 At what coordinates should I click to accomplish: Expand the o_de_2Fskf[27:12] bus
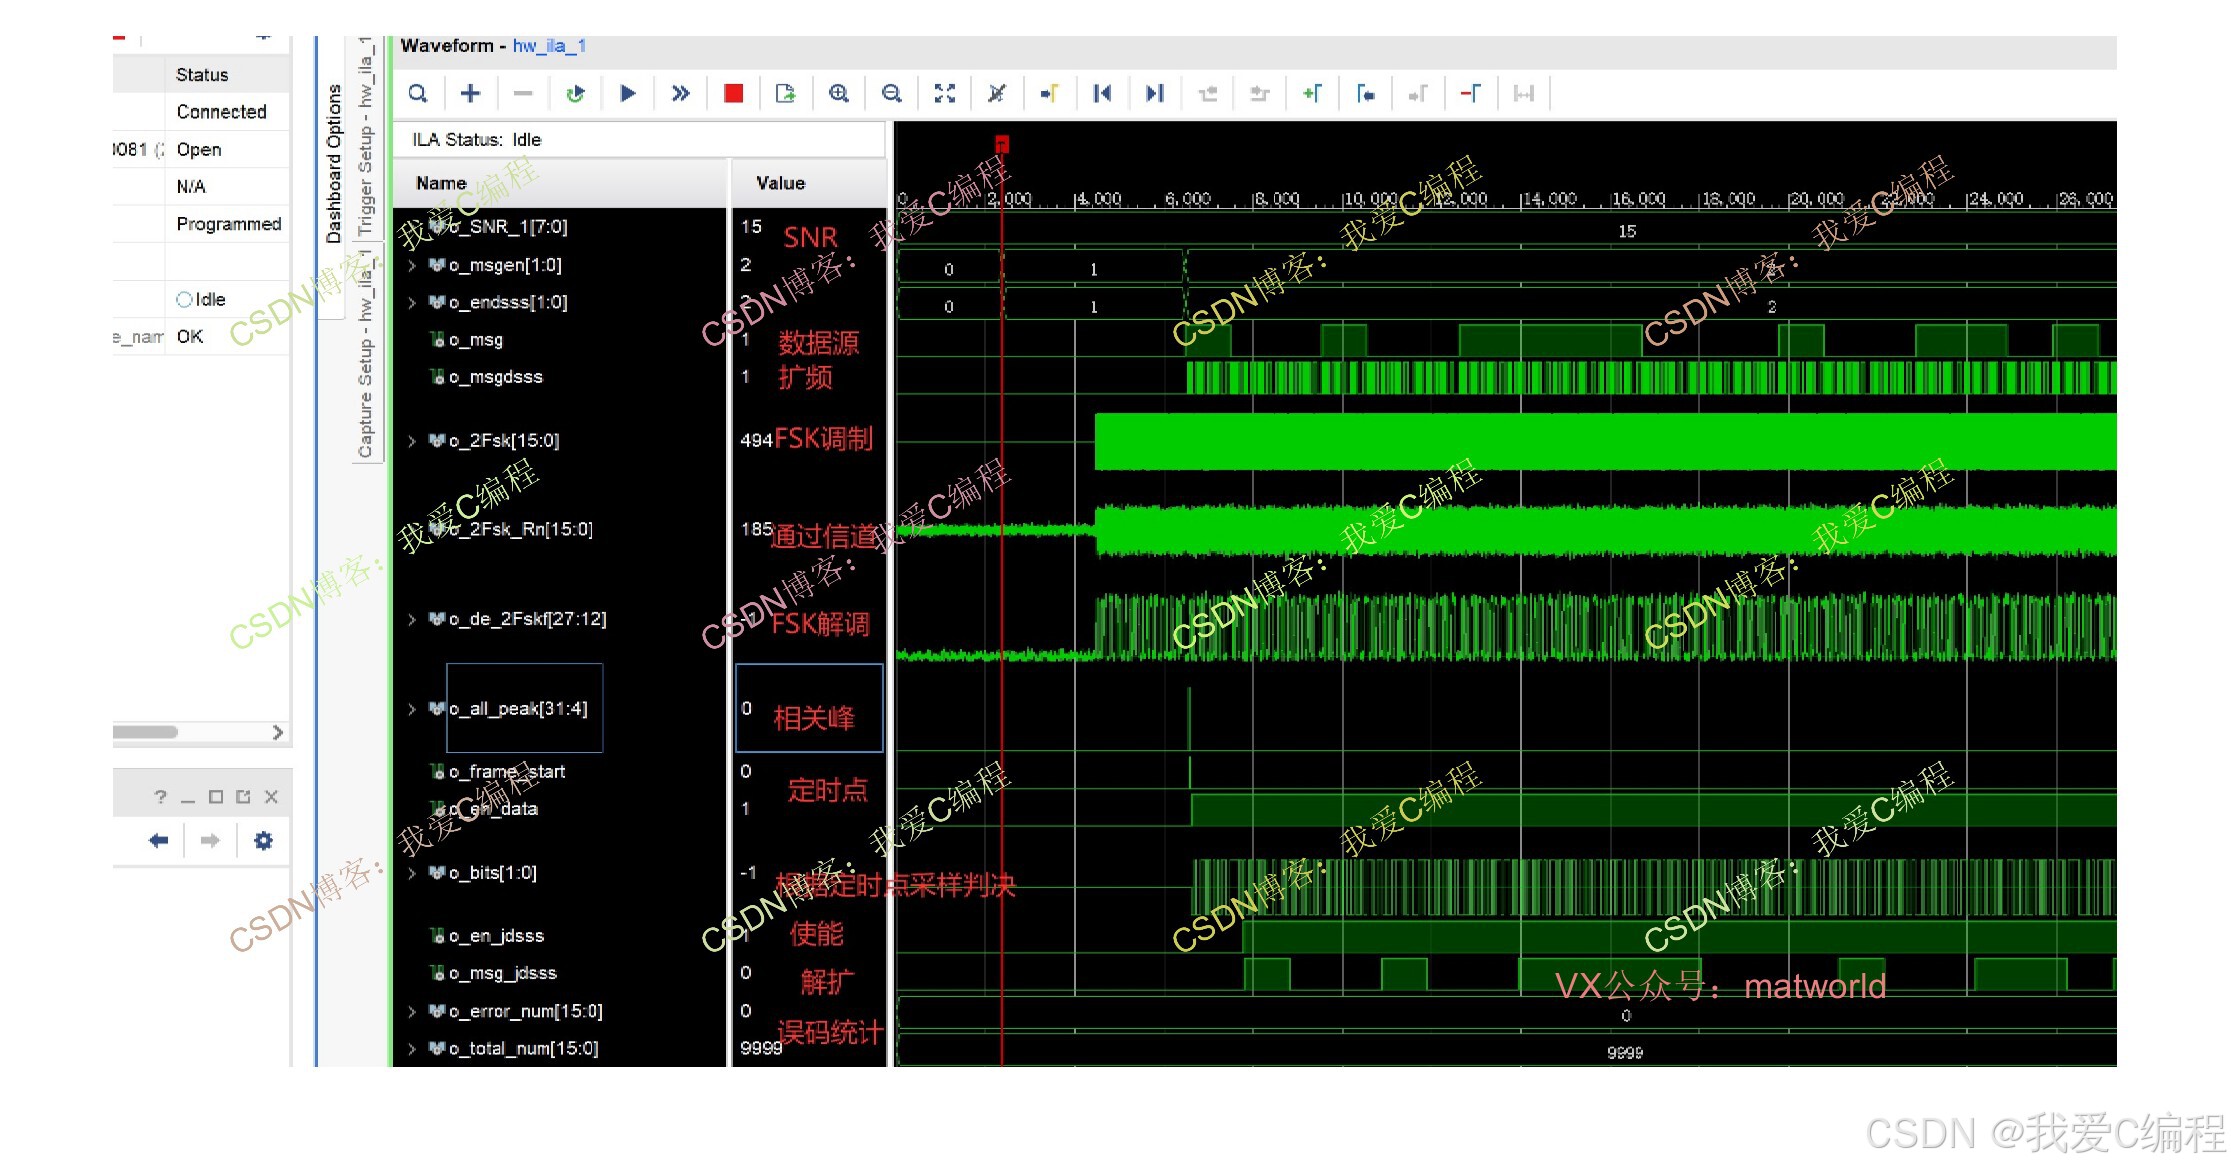(x=412, y=619)
